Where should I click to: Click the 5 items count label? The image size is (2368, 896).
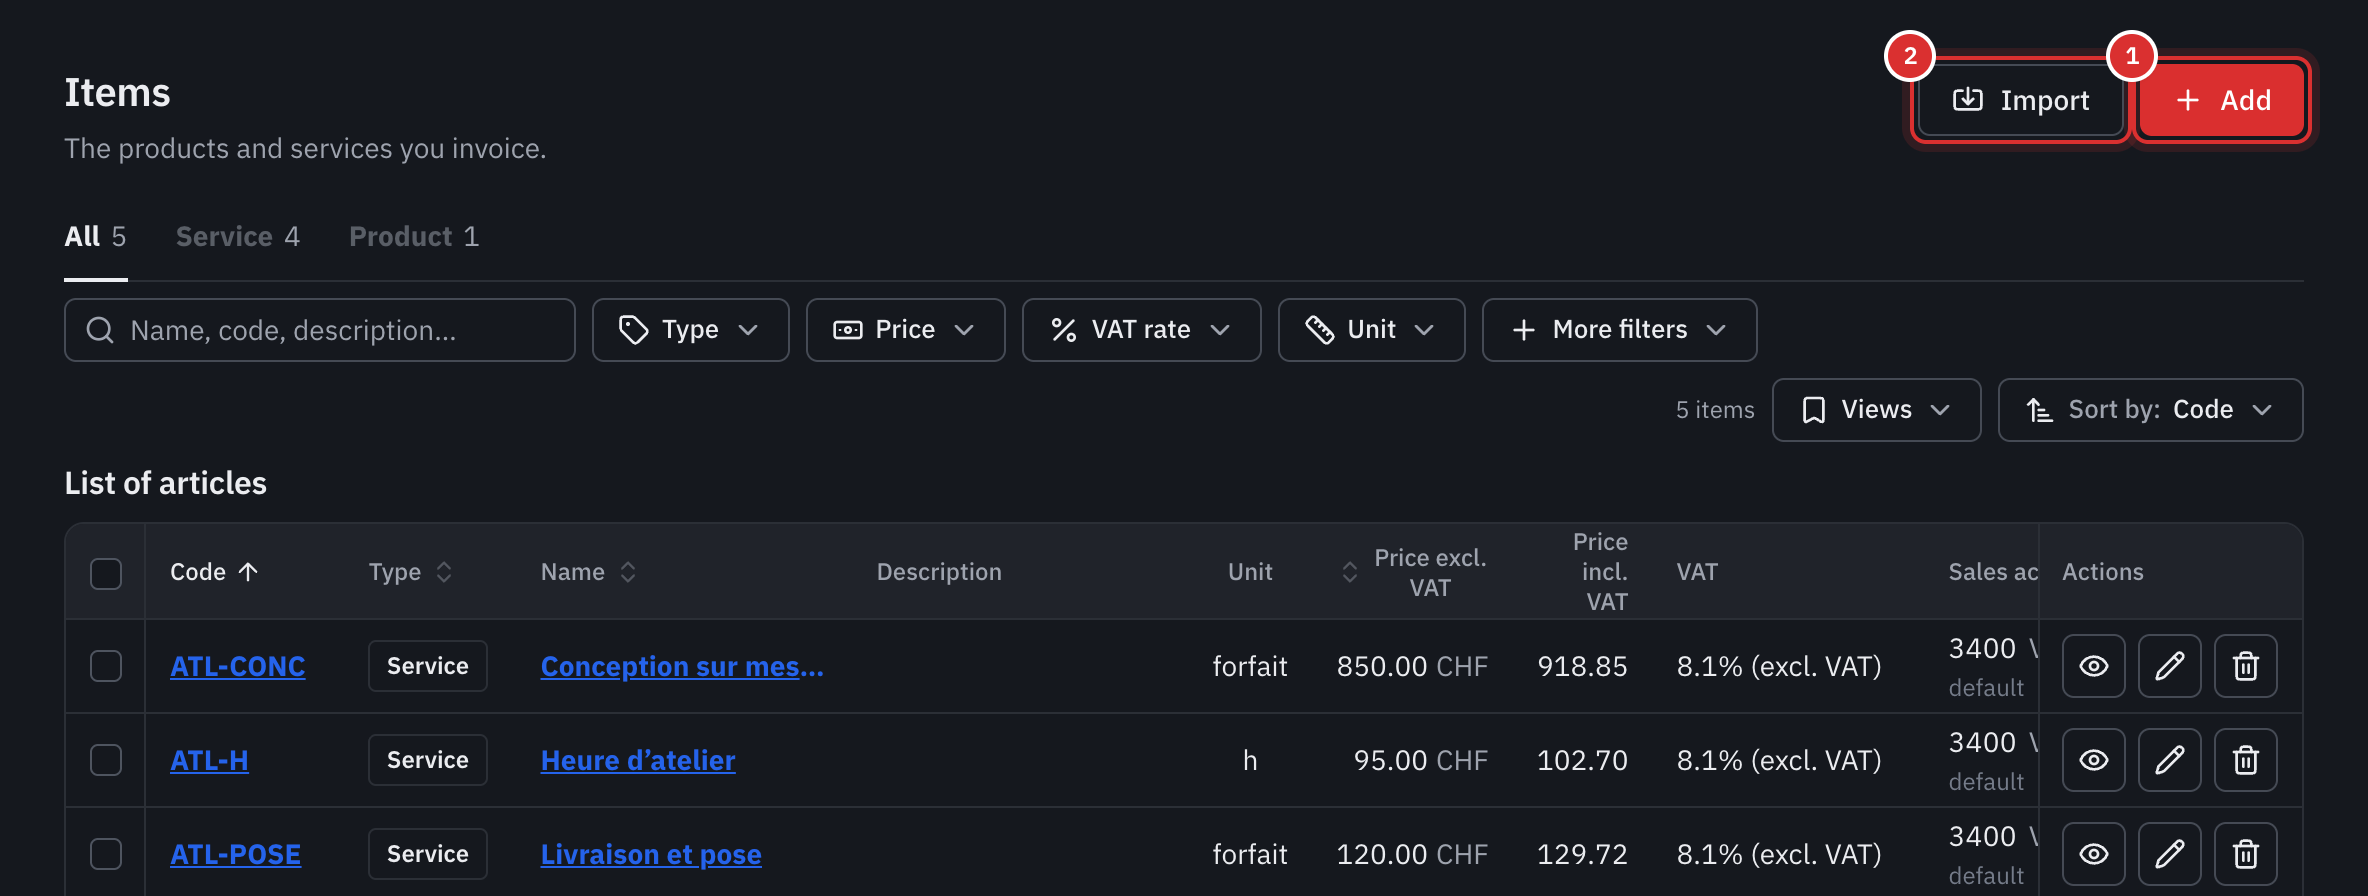click(1715, 410)
